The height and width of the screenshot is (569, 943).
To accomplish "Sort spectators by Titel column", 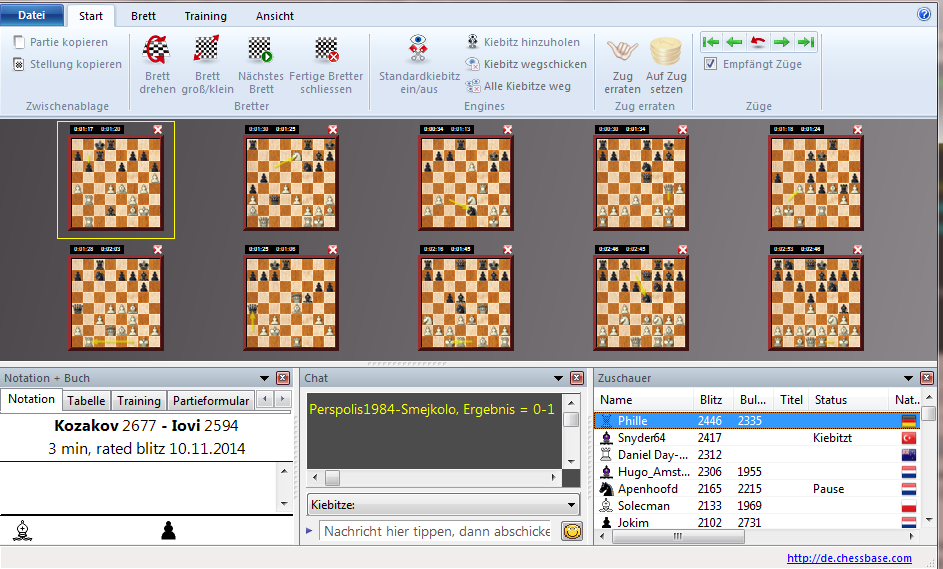I will pos(791,399).
